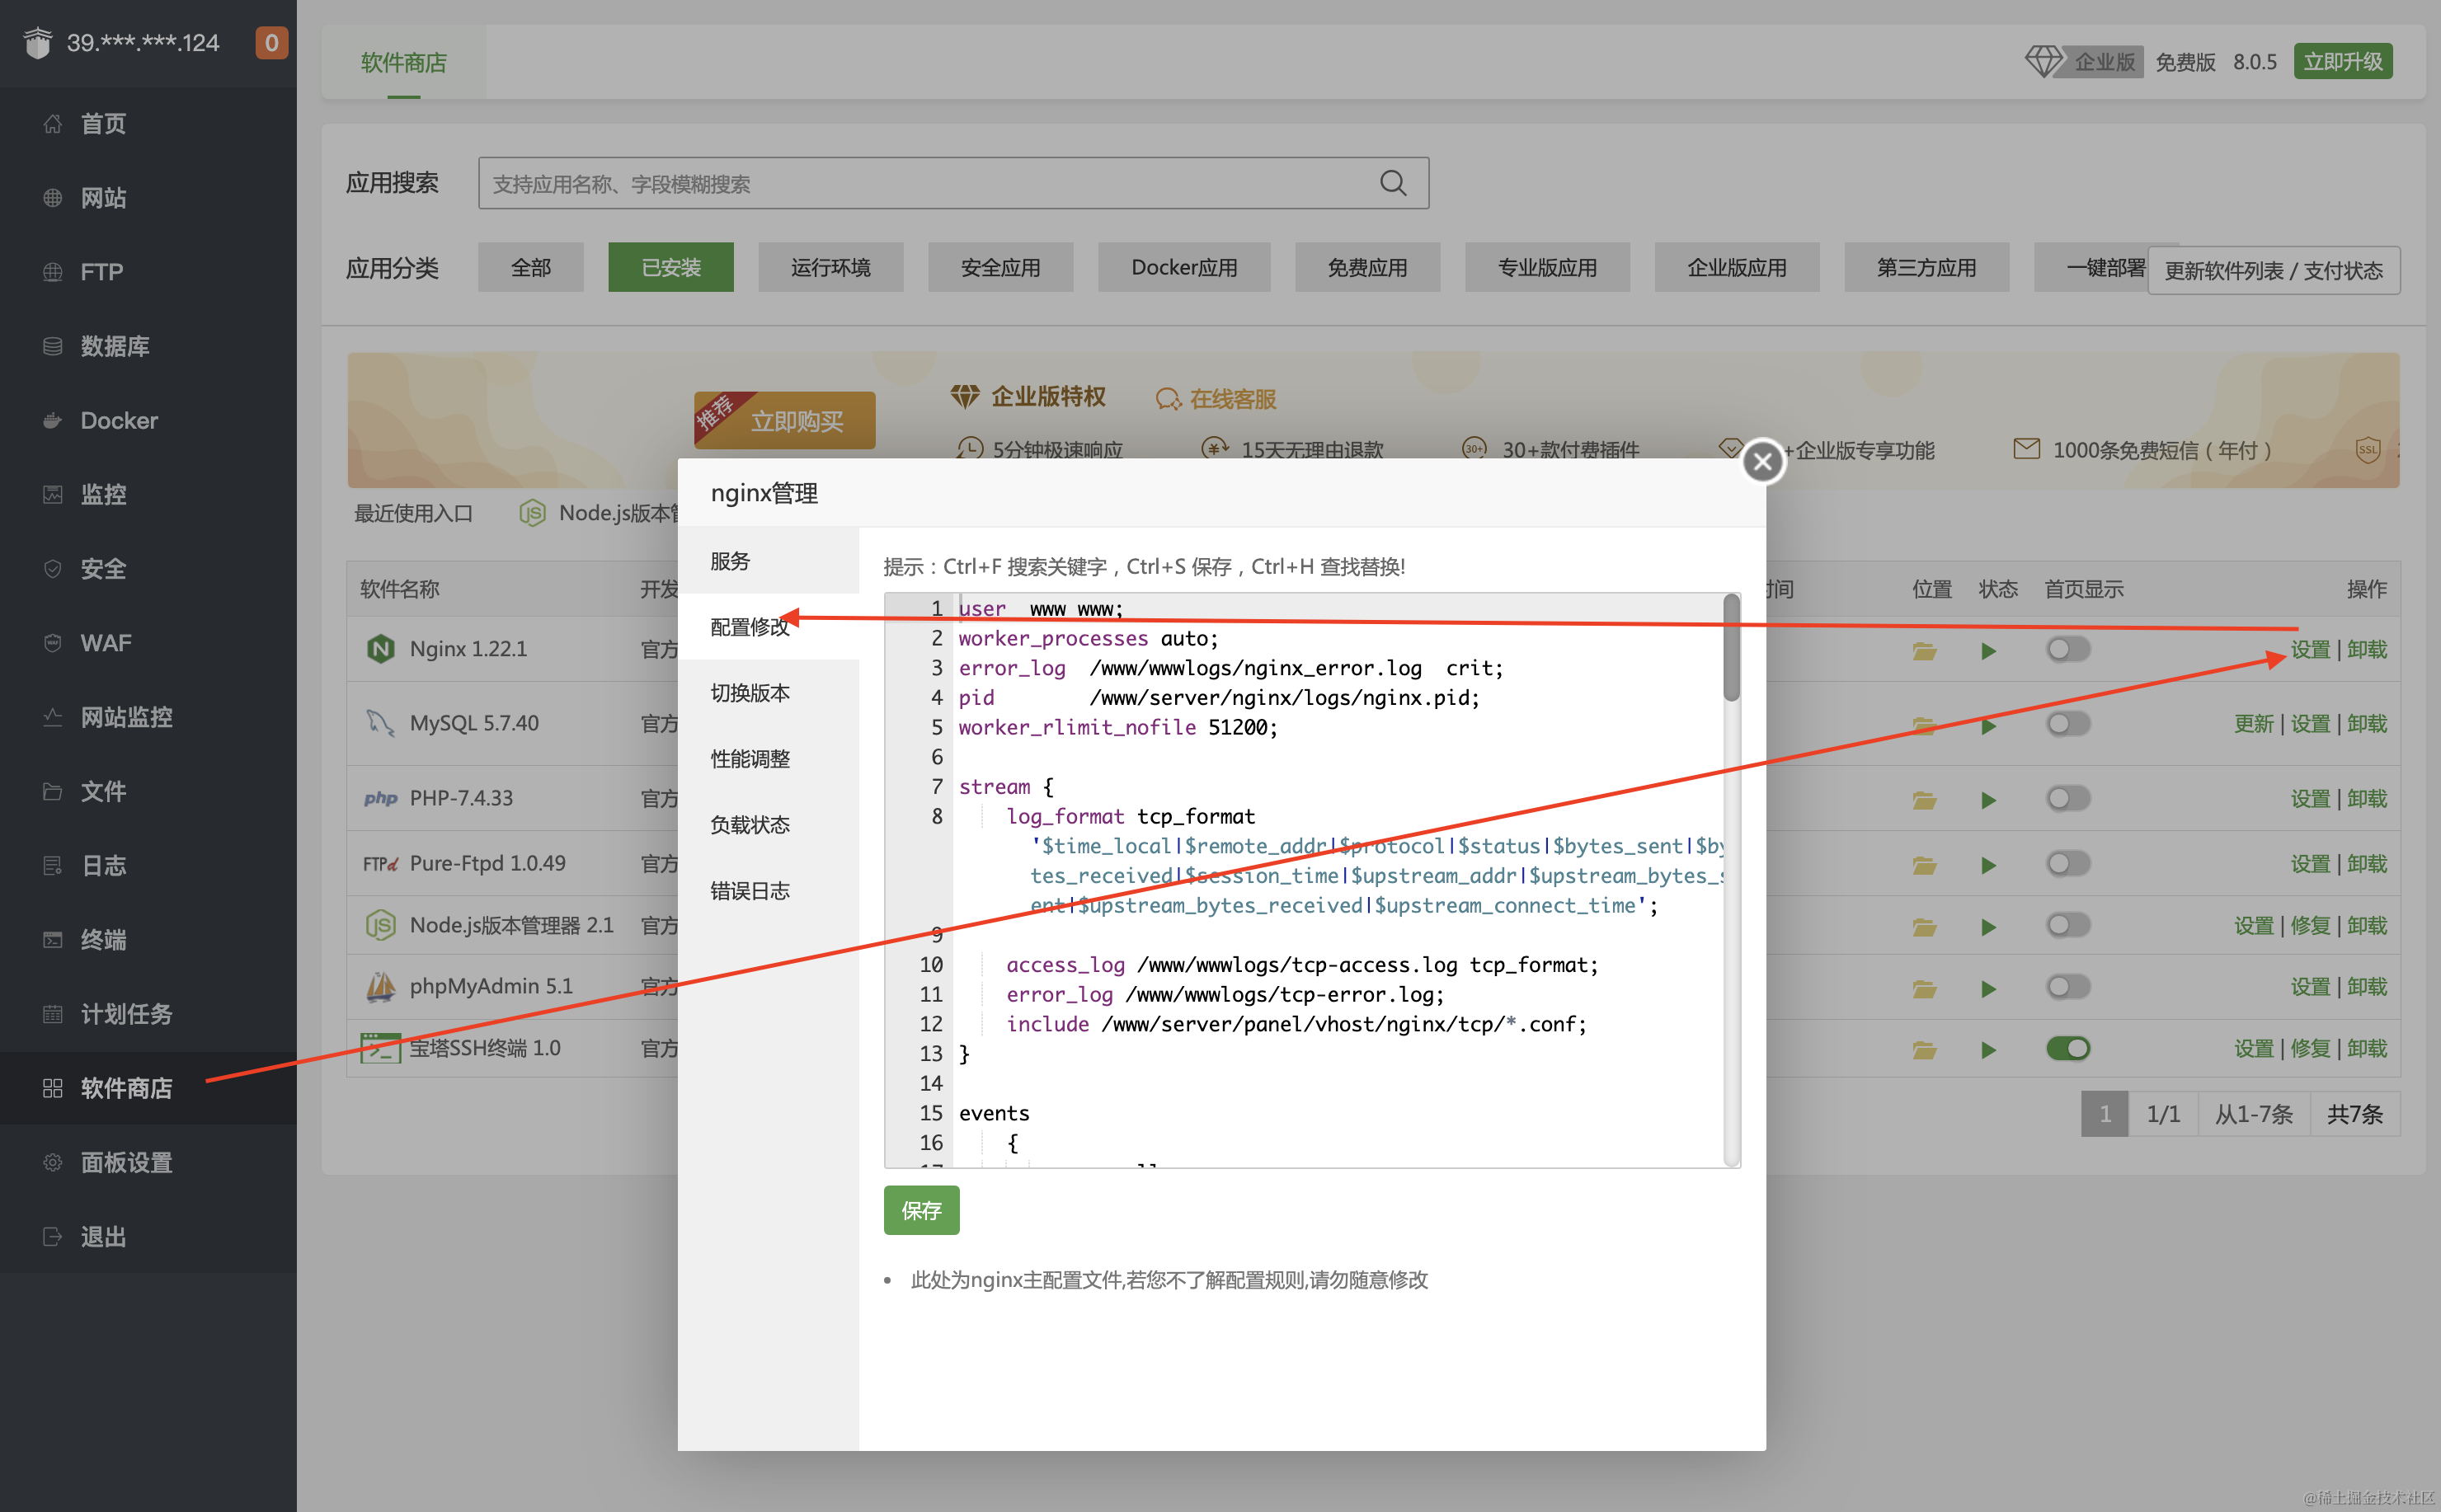Screen dimensions: 2441x1512
Task: Close the nginx管理 dialog
Action: [x=1762, y=461]
